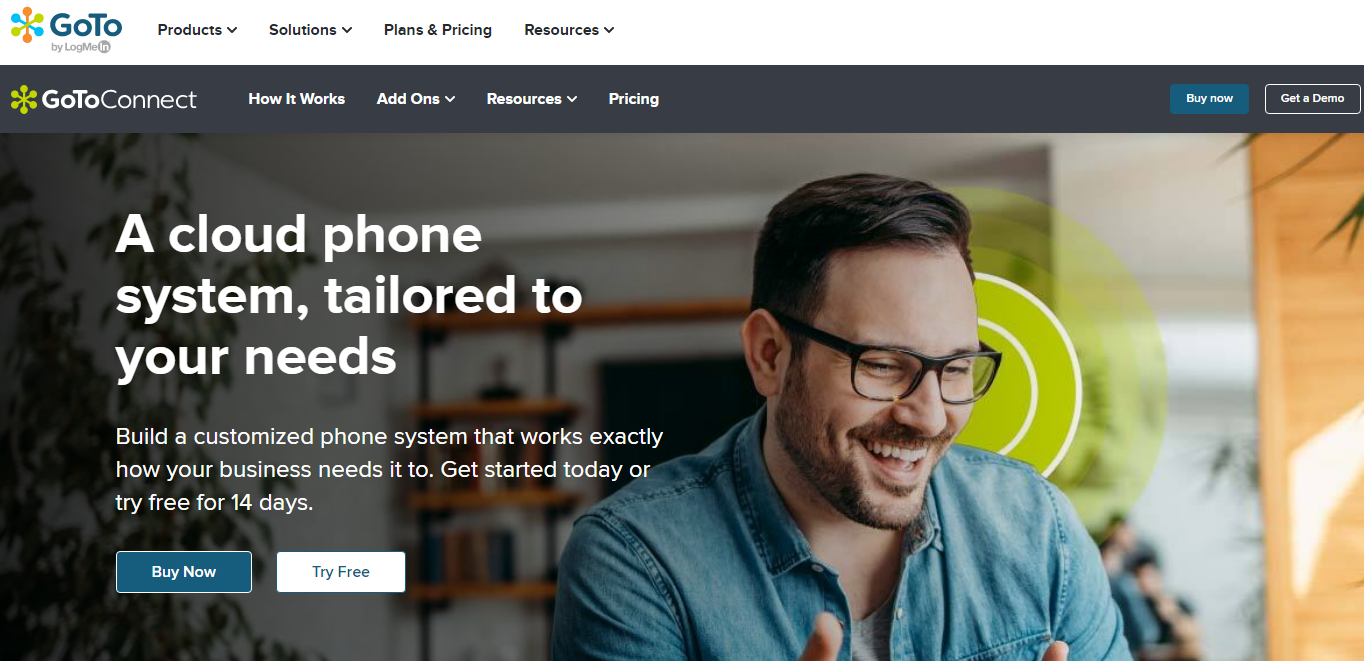The height and width of the screenshot is (661, 1364).
Task: Click the GoToConnect flower icon
Action: click(24, 99)
